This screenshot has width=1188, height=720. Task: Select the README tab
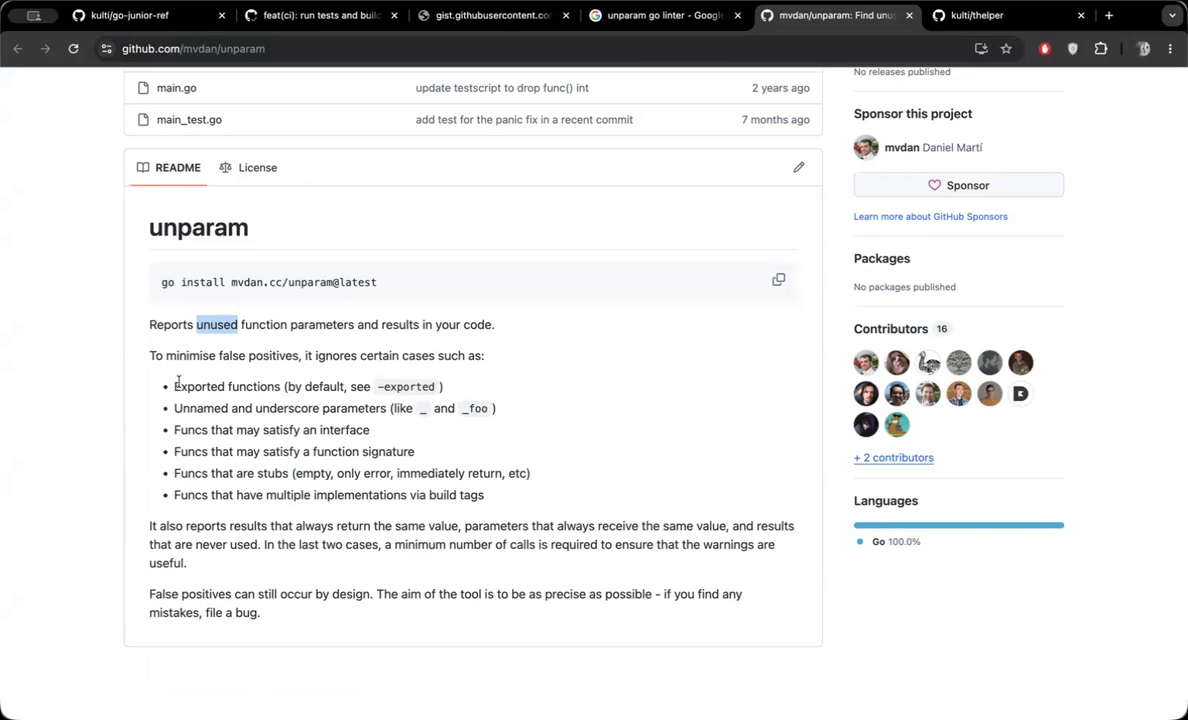tap(169, 167)
